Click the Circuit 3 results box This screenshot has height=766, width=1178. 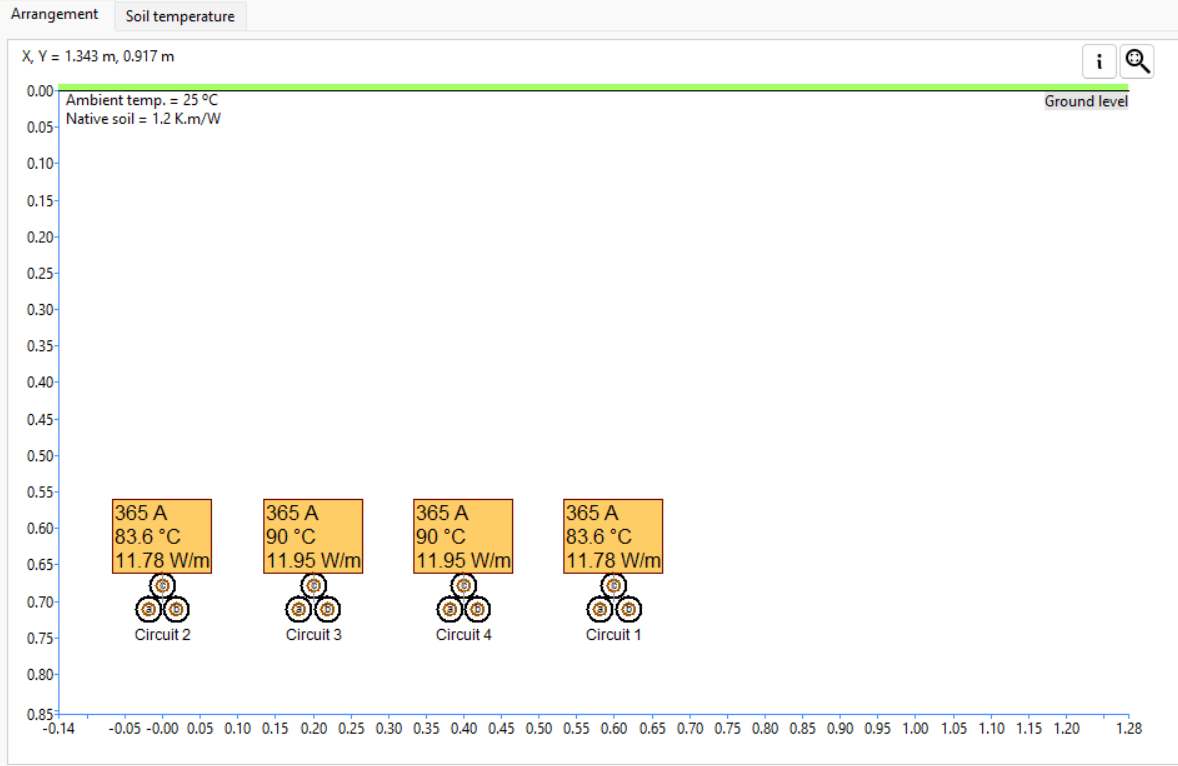(x=313, y=536)
